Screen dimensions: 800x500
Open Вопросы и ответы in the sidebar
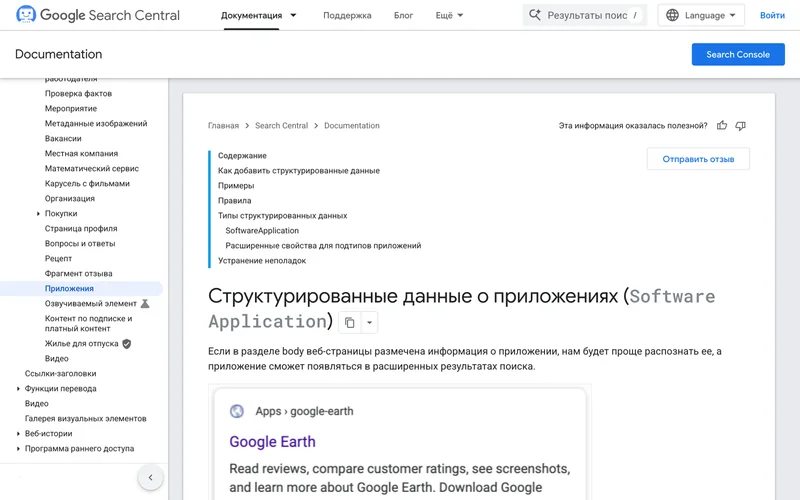(x=80, y=244)
